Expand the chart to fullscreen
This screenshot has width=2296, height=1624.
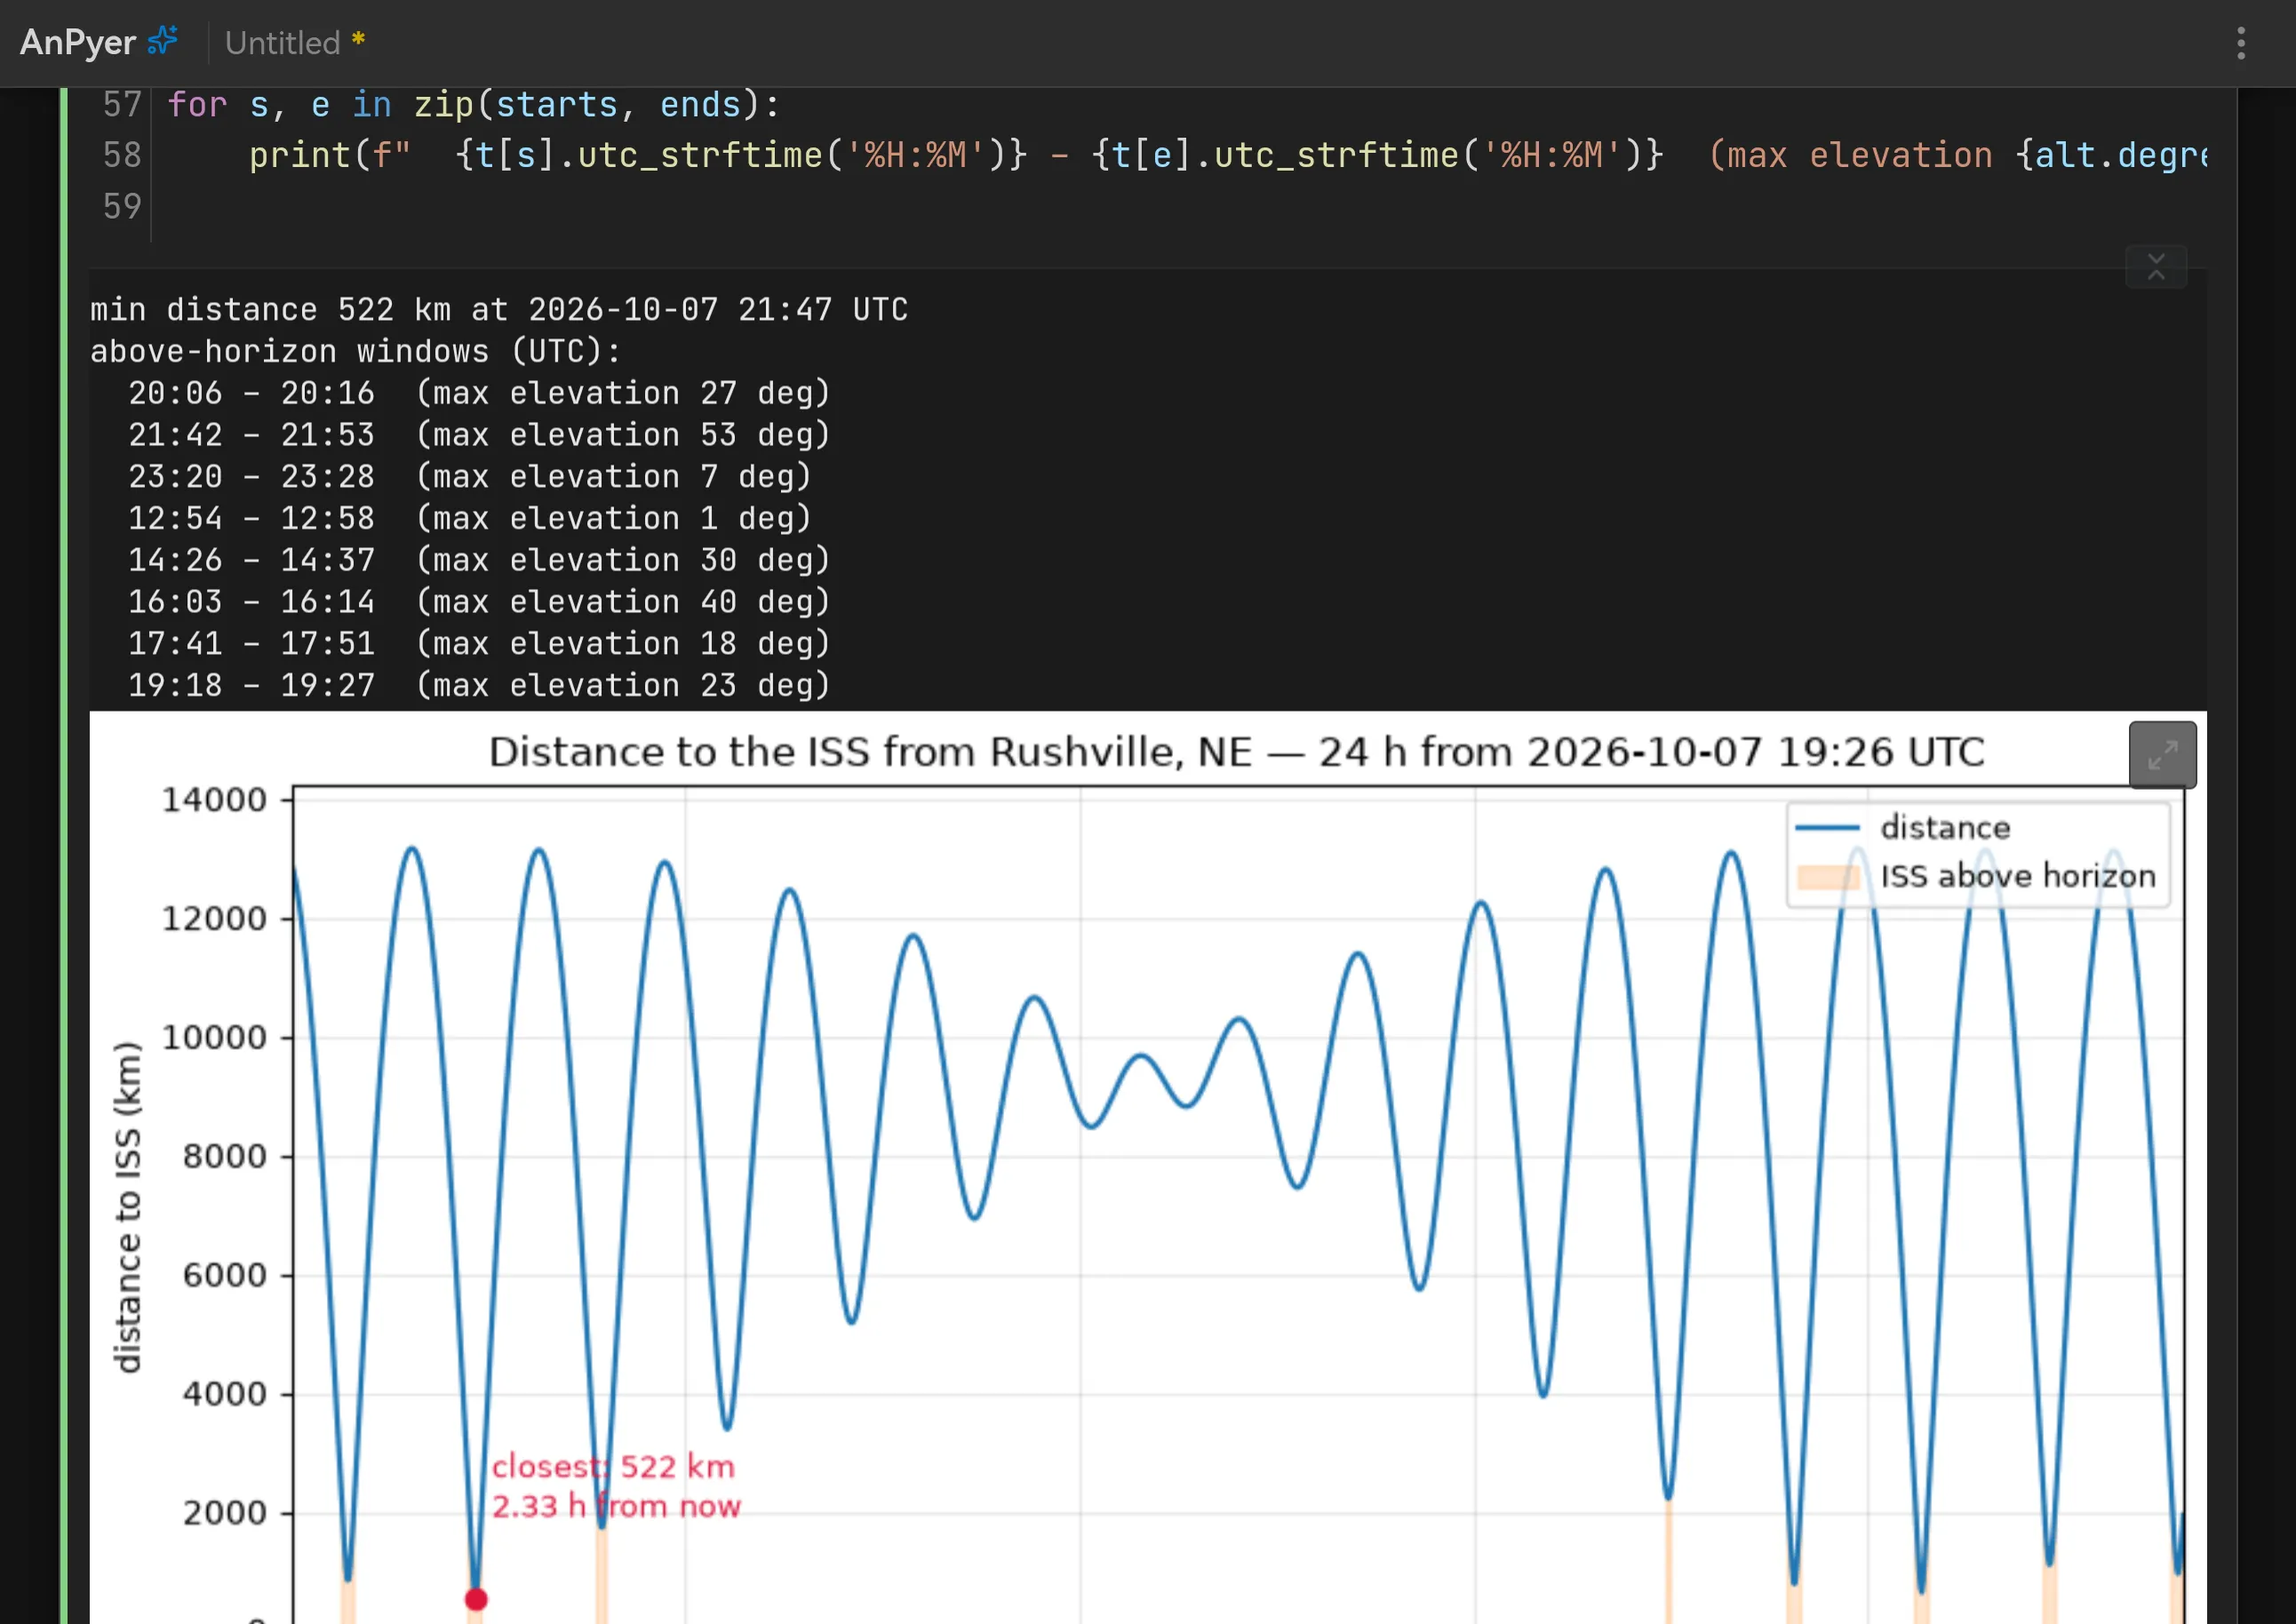click(2162, 755)
